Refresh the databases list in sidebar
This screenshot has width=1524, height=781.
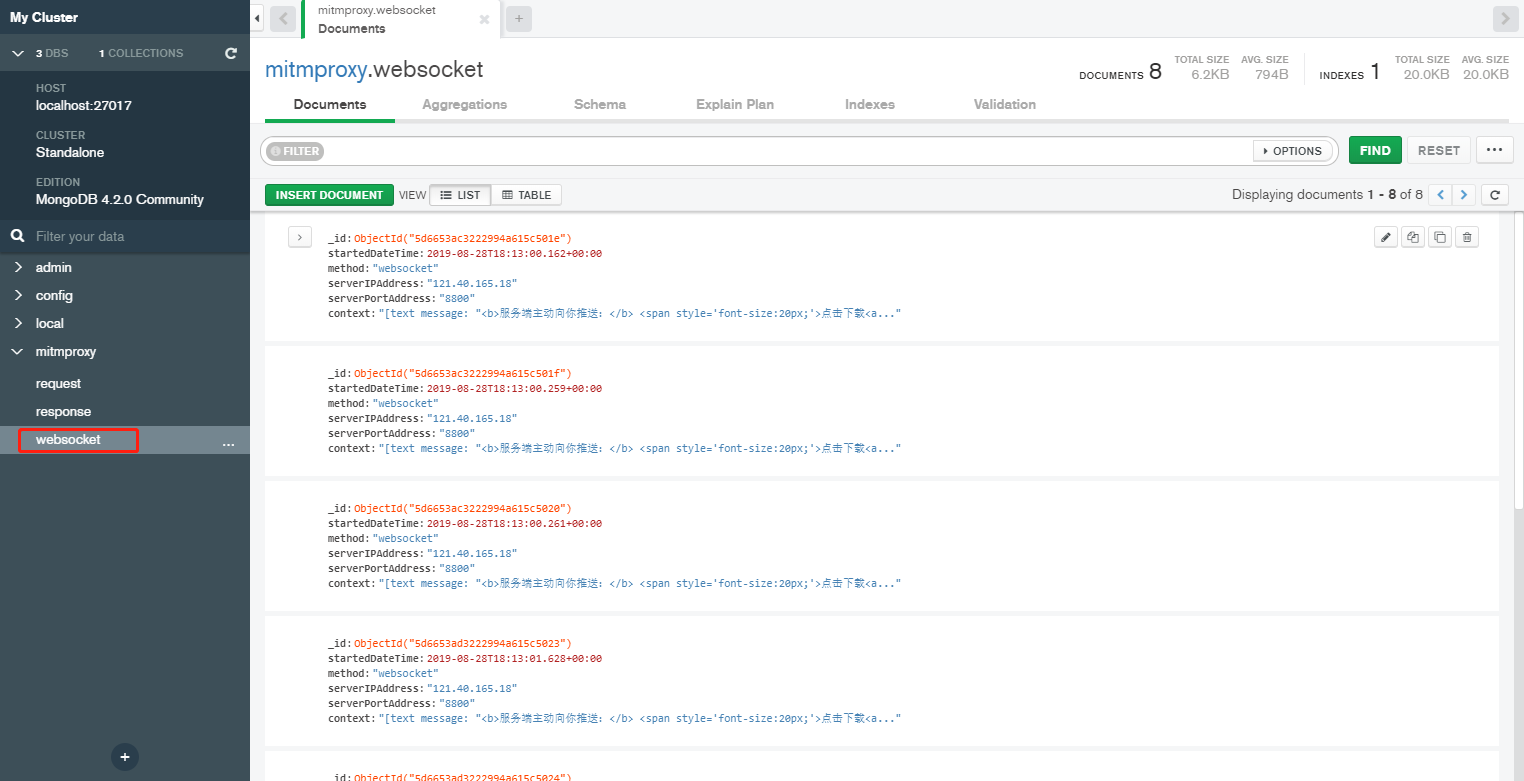[231, 53]
